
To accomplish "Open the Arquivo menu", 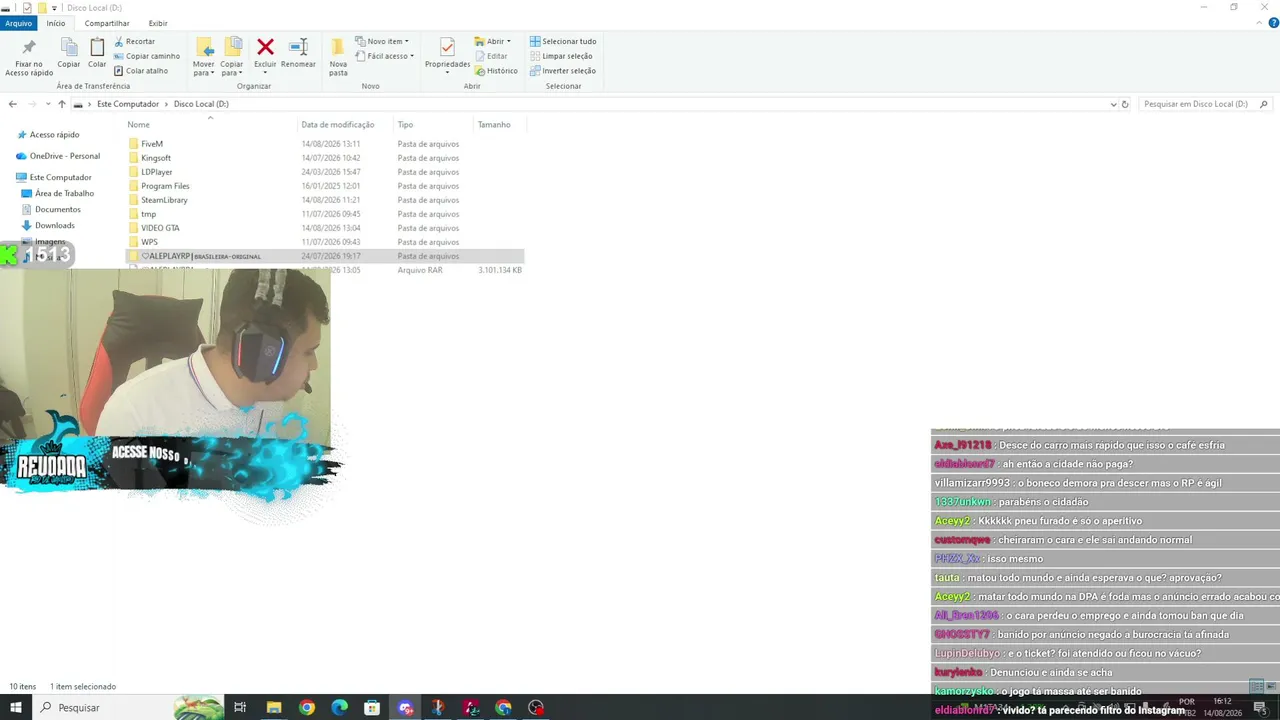I will point(18,23).
